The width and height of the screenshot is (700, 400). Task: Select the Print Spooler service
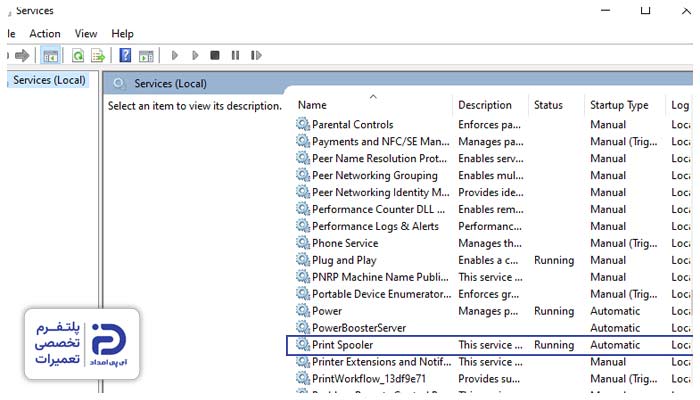(342, 345)
